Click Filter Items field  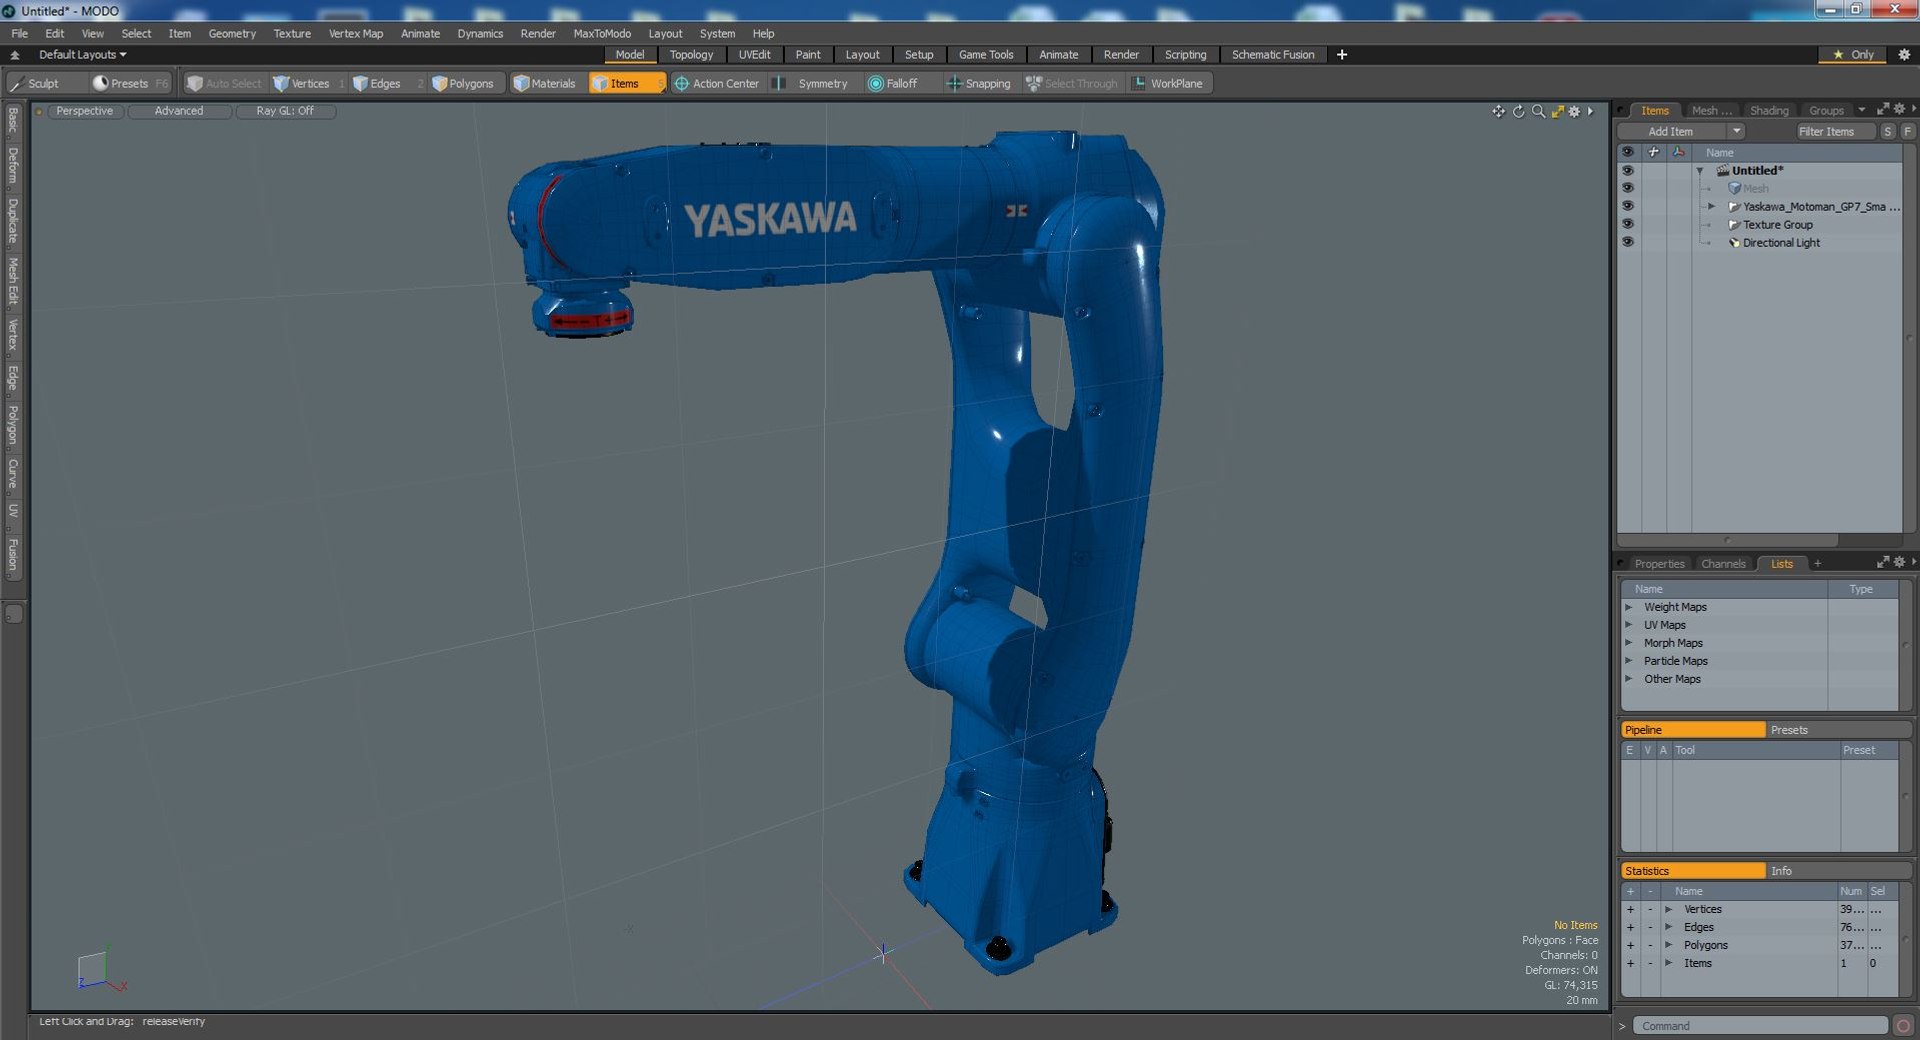(1834, 132)
